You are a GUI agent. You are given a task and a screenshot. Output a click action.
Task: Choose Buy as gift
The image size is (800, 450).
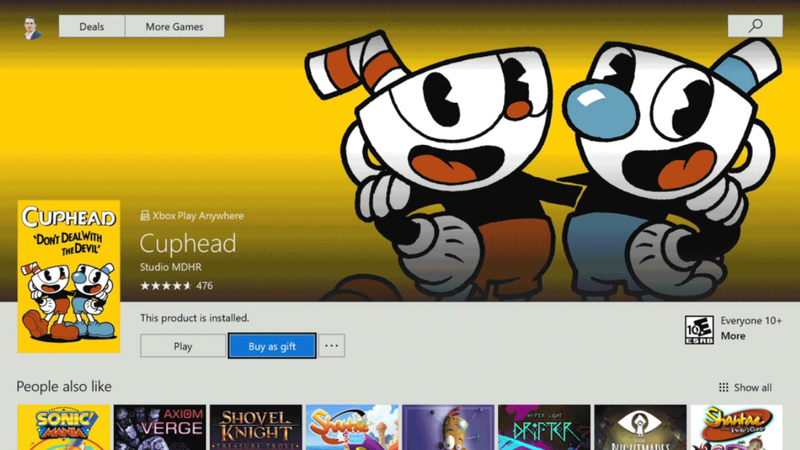(x=272, y=346)
